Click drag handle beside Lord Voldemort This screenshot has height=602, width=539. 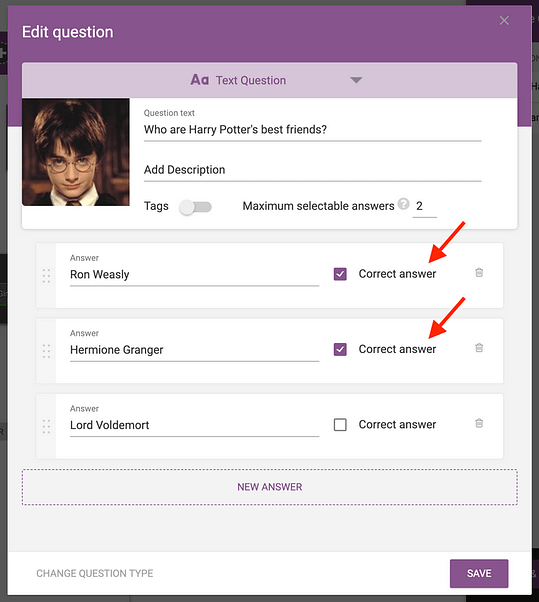(x=46, y=426)
